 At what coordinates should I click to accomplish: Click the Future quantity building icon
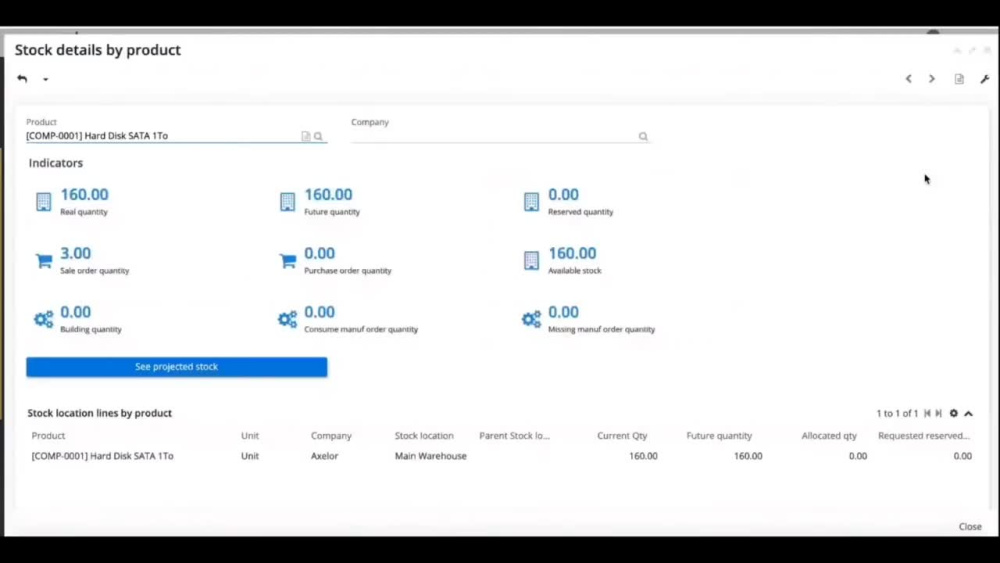point(288,201)
